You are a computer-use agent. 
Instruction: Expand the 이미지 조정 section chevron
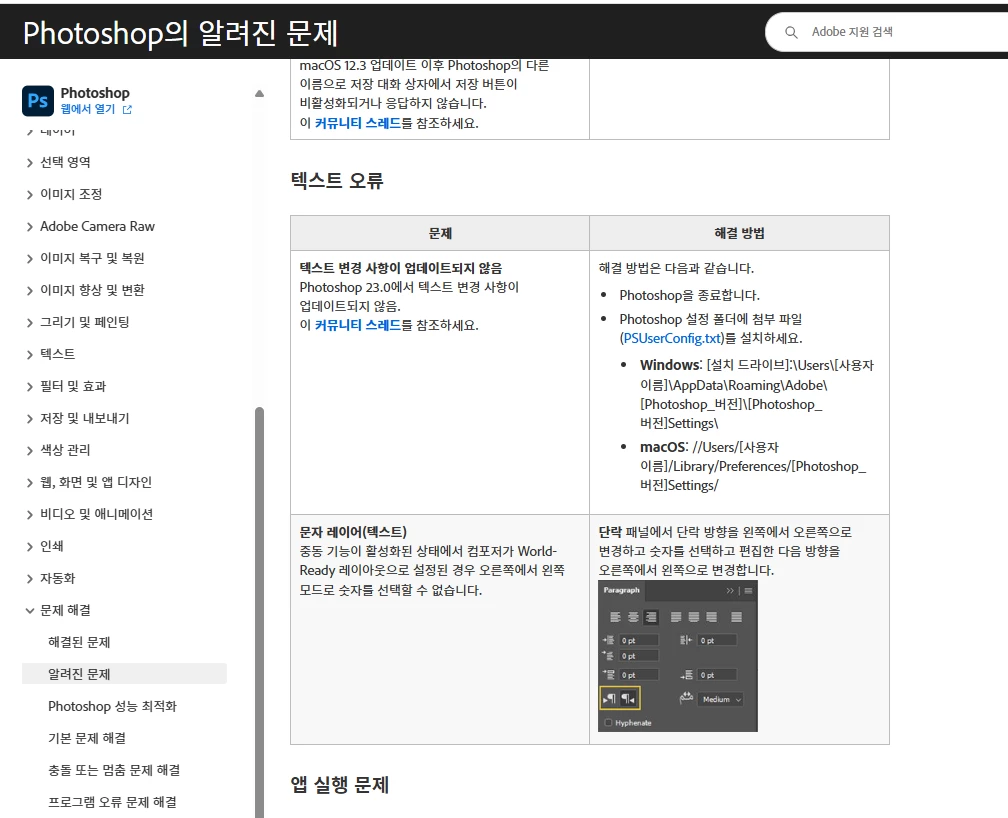tap(30, 195)
